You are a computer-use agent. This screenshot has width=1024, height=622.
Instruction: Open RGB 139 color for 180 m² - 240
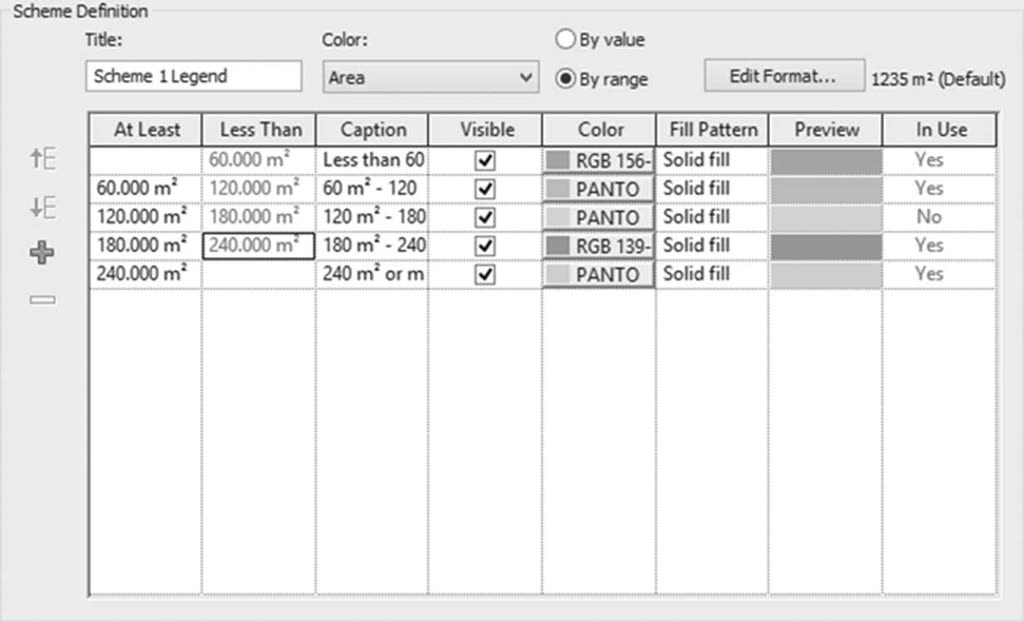(x=598, y=246)
